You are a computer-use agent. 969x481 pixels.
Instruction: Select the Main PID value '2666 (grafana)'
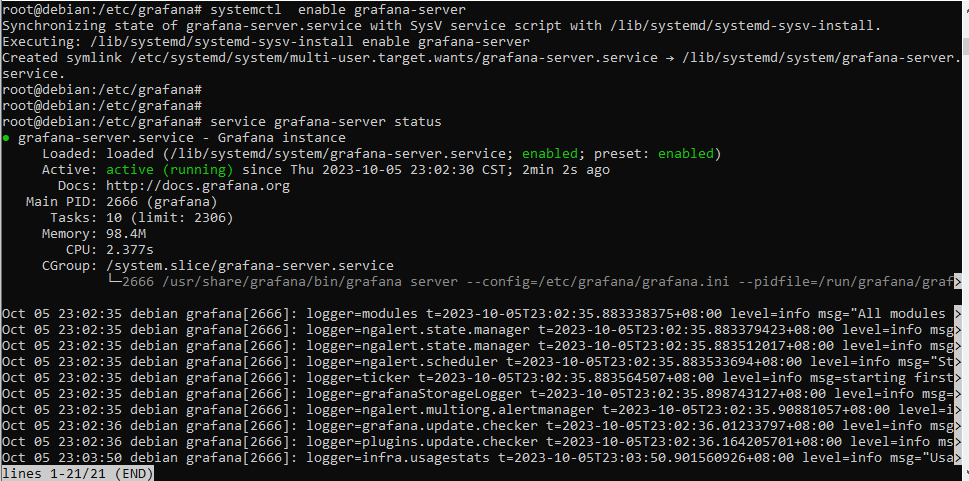click(x=162, y=202)
